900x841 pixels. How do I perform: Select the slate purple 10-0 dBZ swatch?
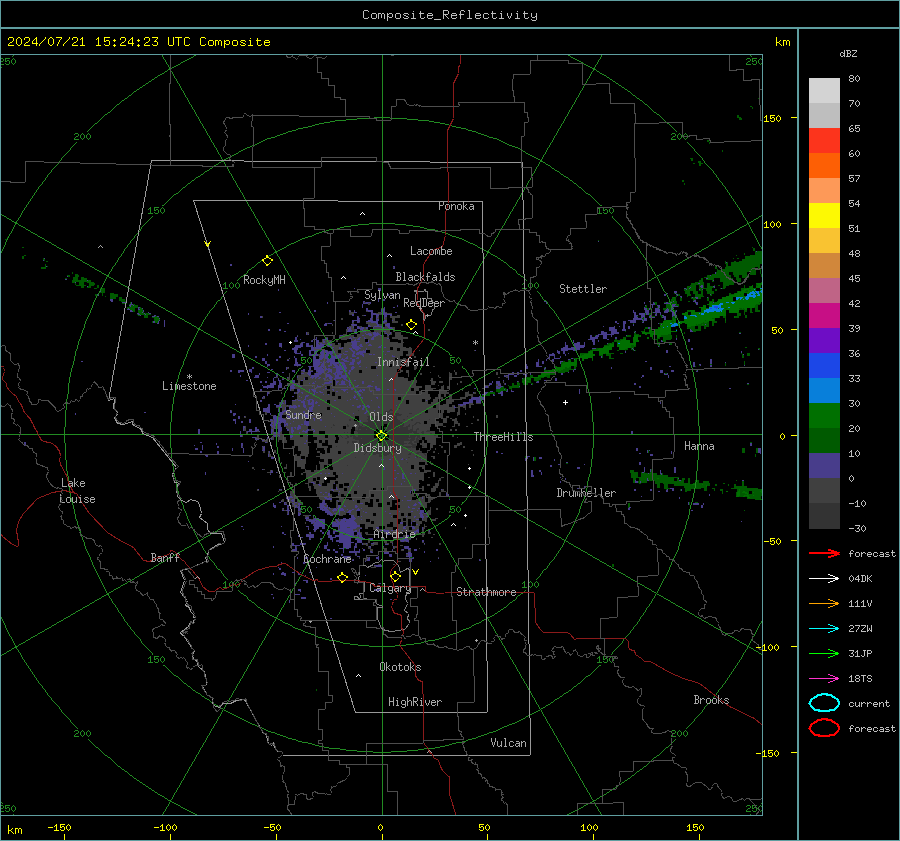pyautogui.click(x=824, y=466)
